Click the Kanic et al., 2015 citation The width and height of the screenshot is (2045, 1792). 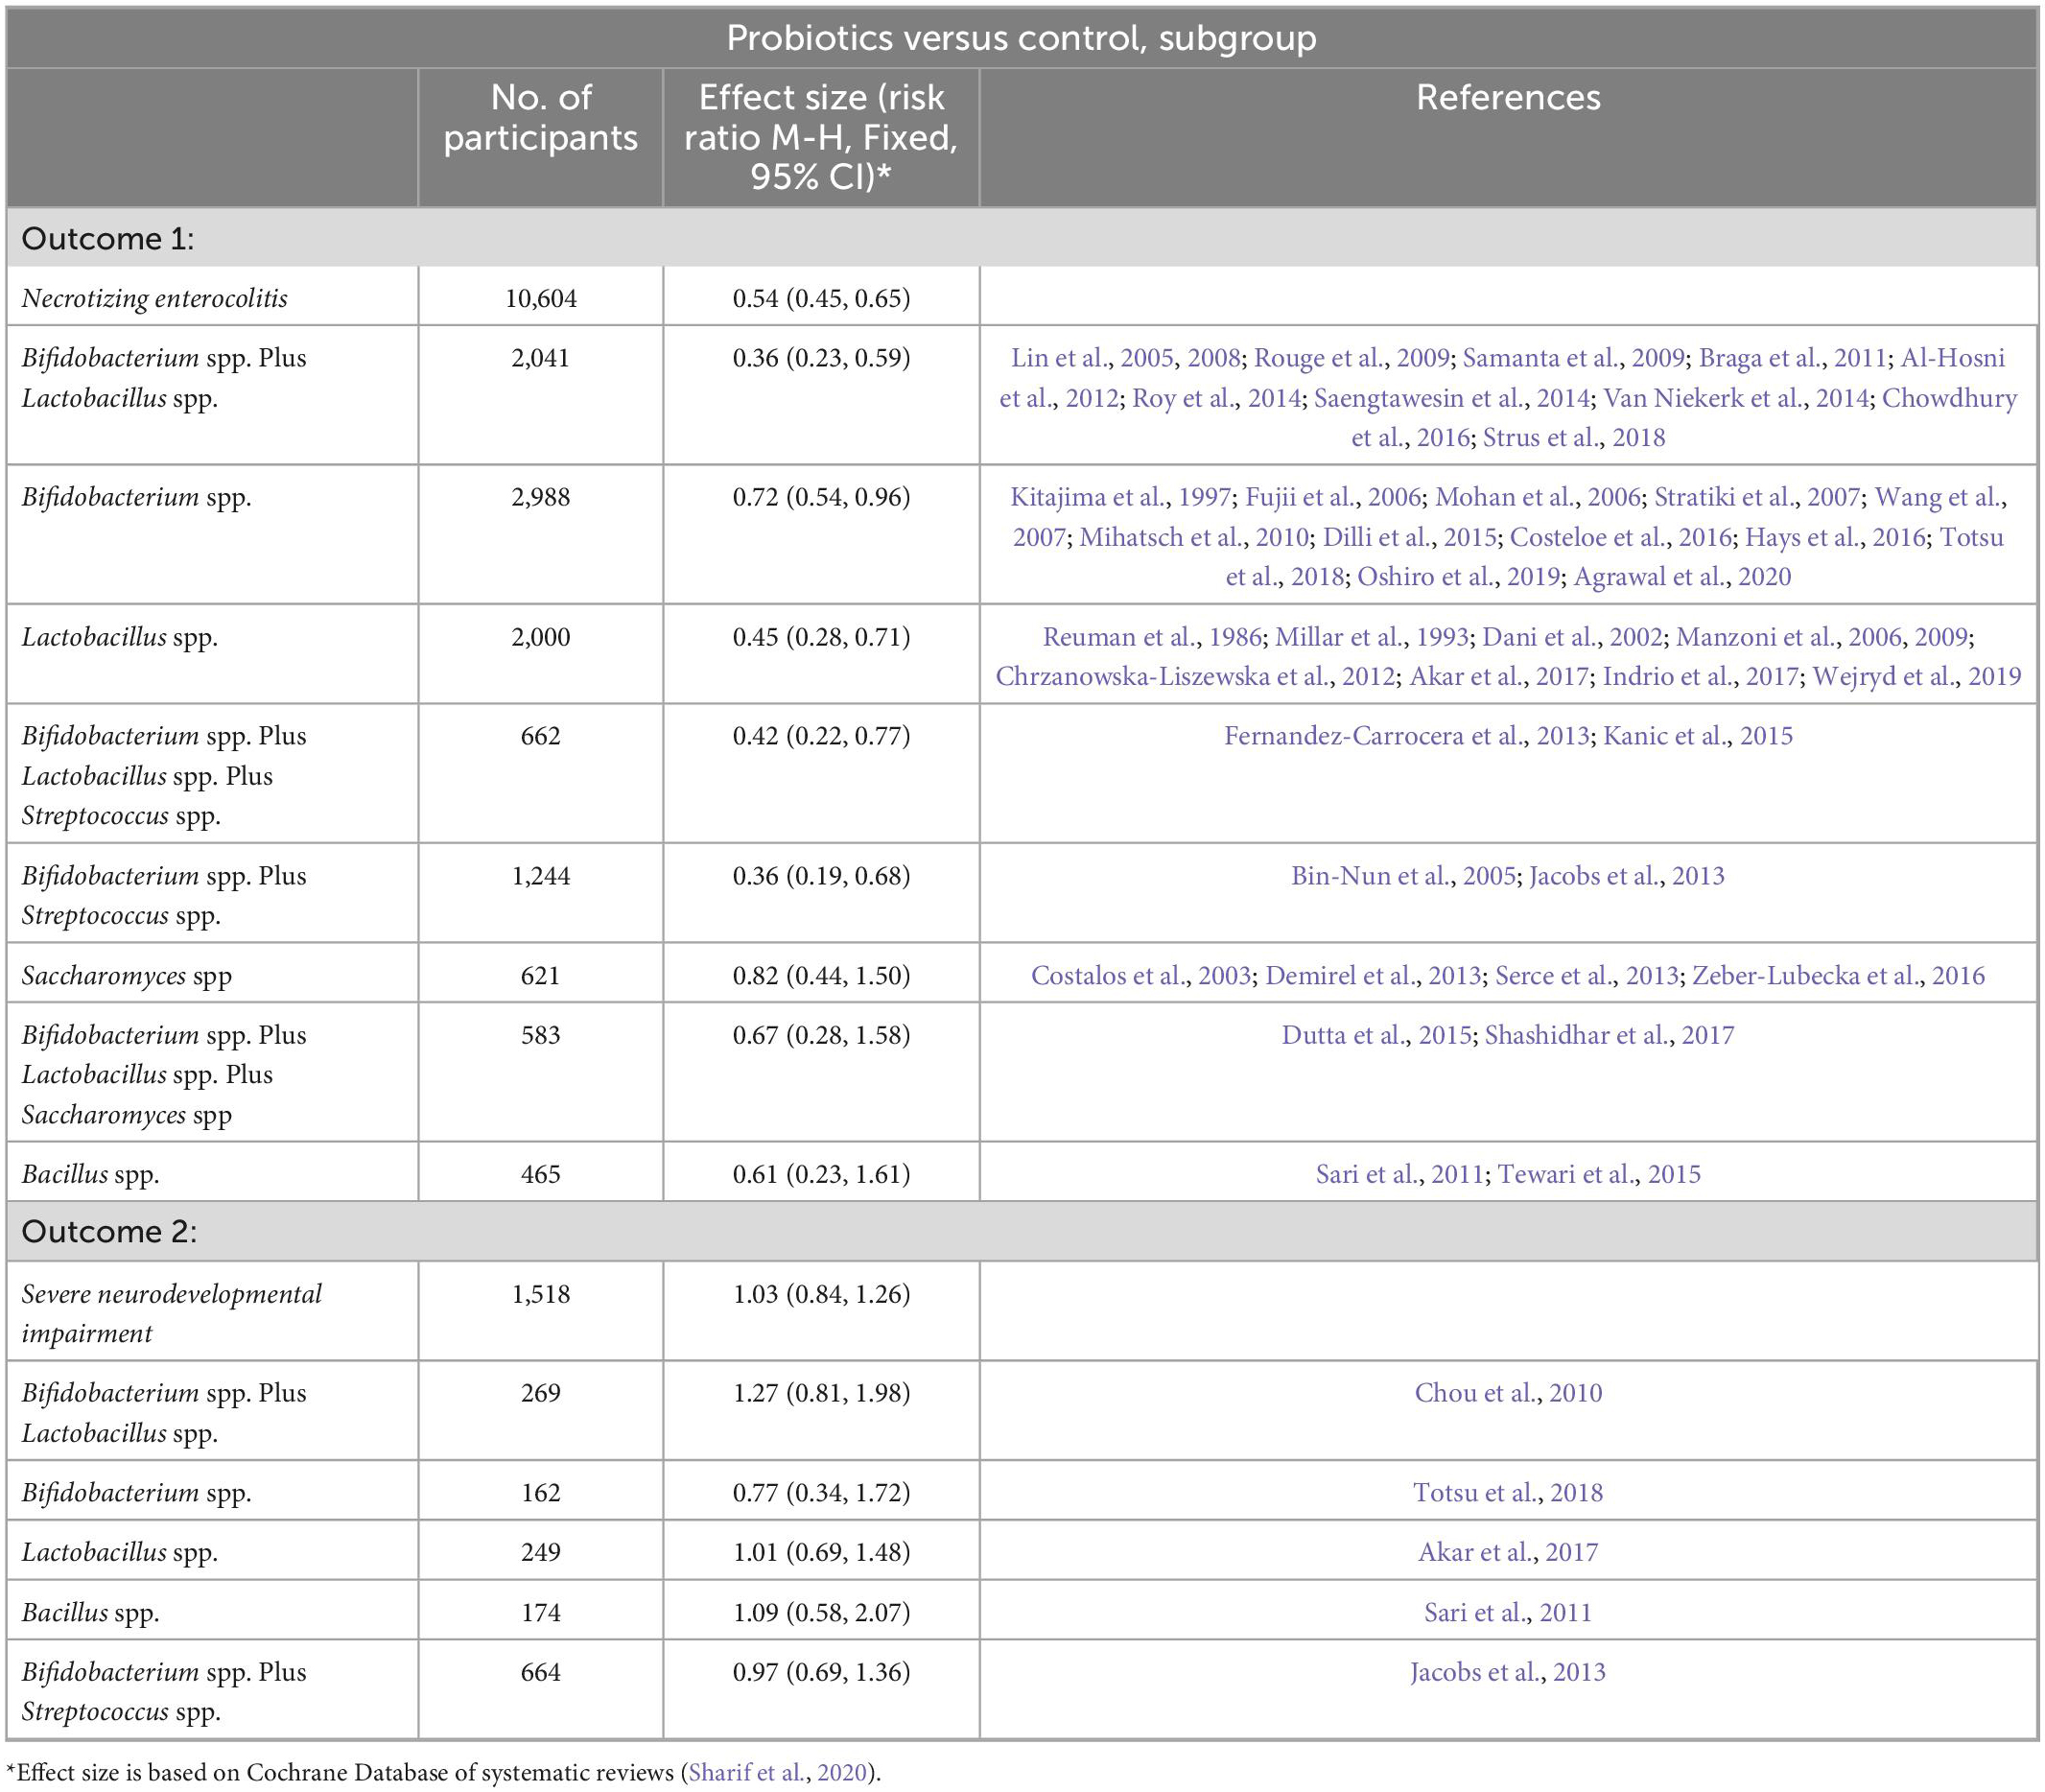coord(1698,736)
